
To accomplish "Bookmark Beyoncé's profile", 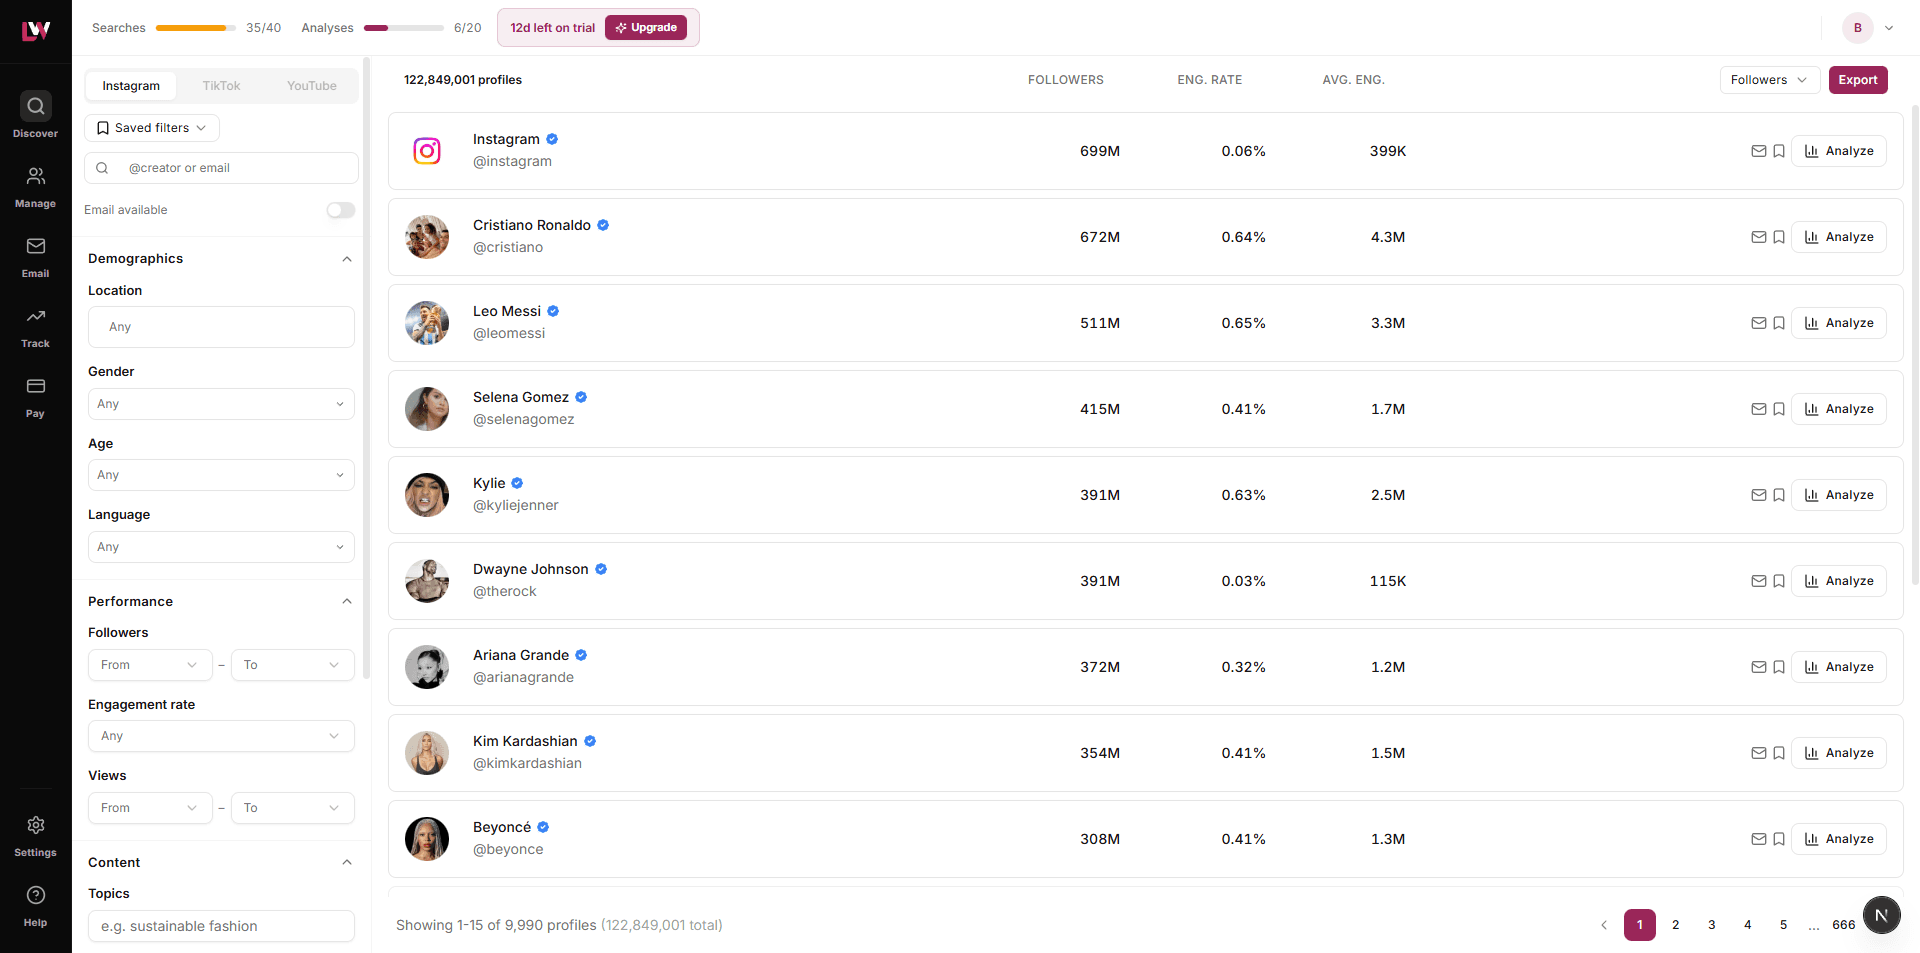I will tap(1779, 839).
